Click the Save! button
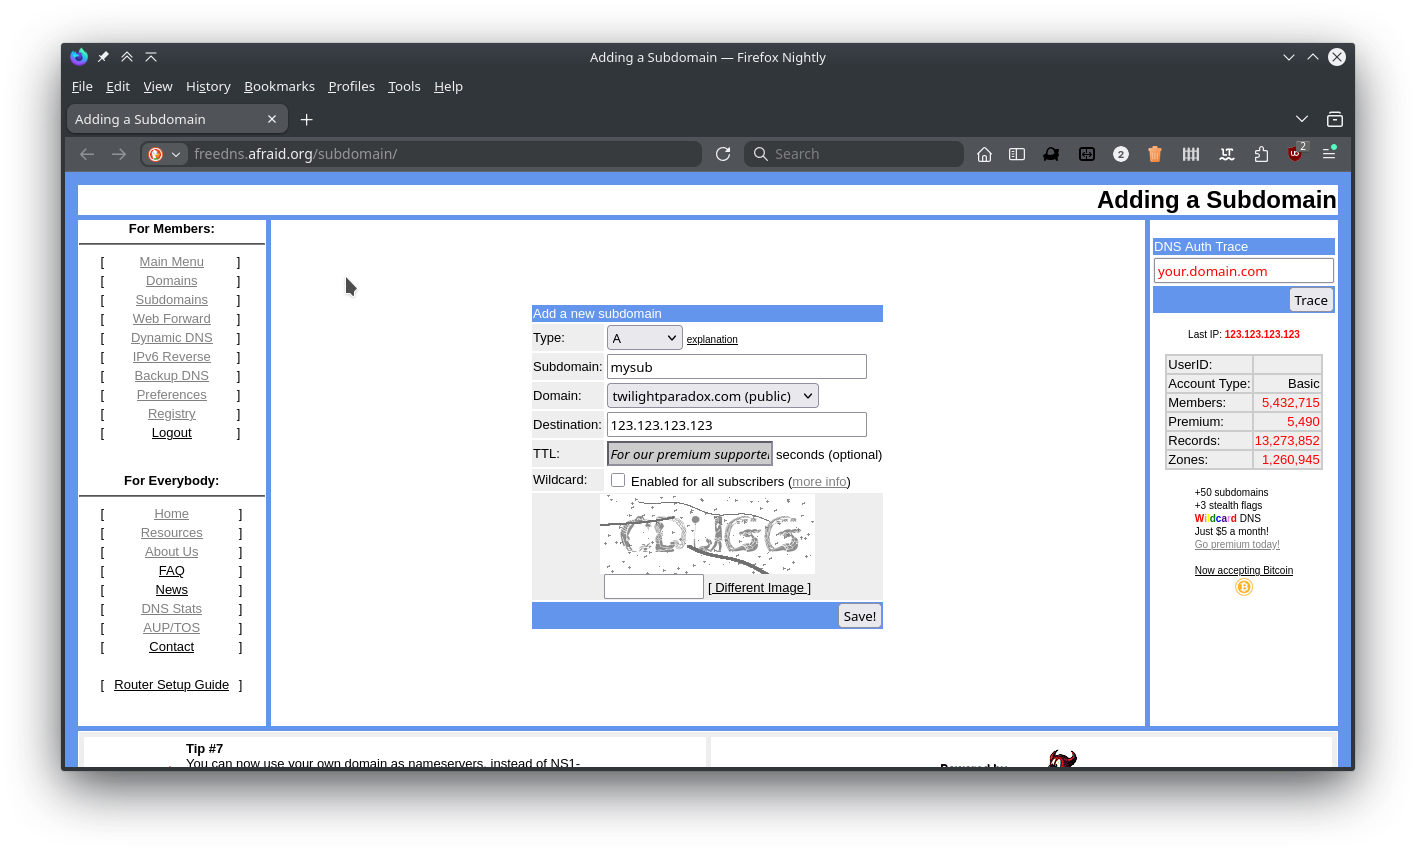Image resolution: width=1416 pixels, height=850 pixels. tap(859, 615)
